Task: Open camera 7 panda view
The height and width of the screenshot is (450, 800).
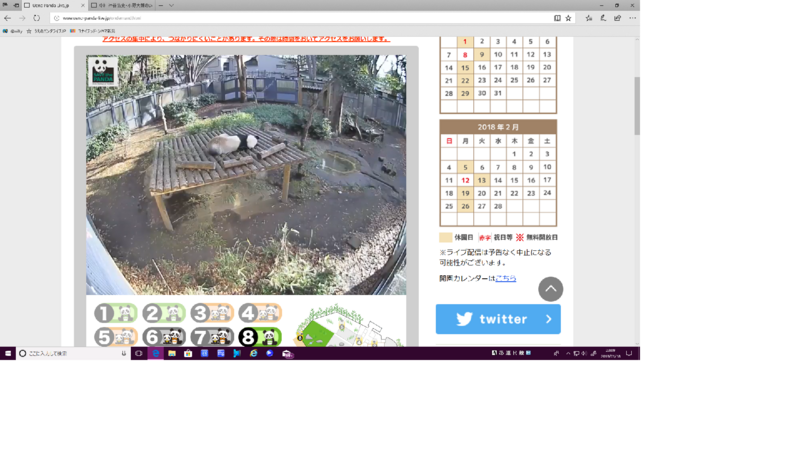Action: point(212,337)
